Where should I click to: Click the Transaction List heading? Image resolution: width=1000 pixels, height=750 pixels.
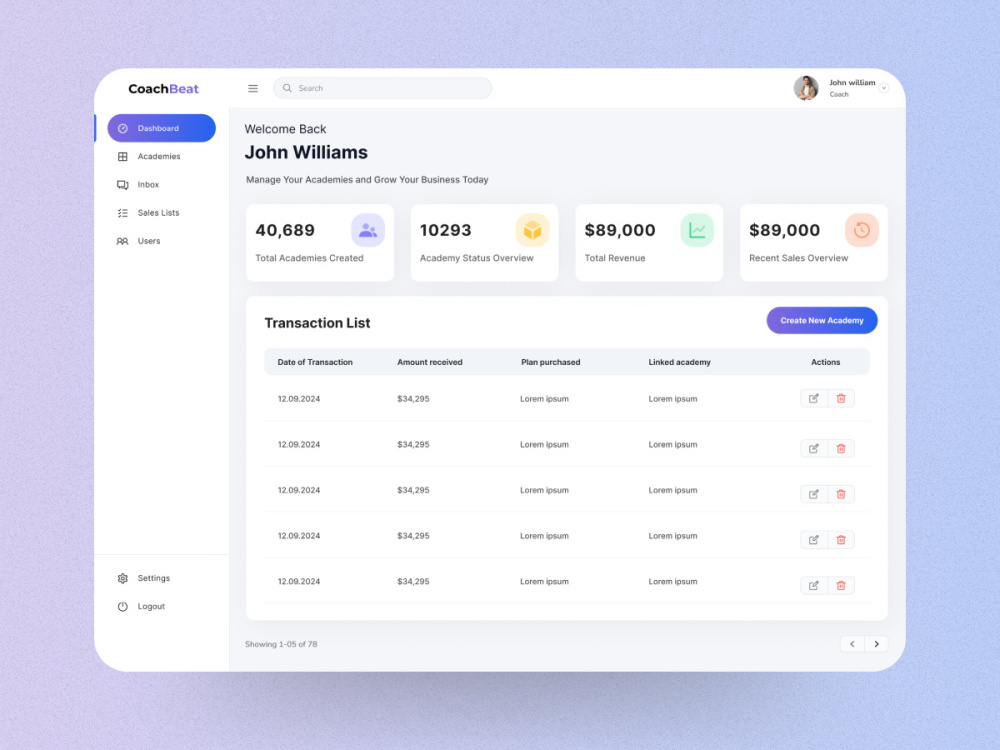pyautogui.click(x=318, y=323)
